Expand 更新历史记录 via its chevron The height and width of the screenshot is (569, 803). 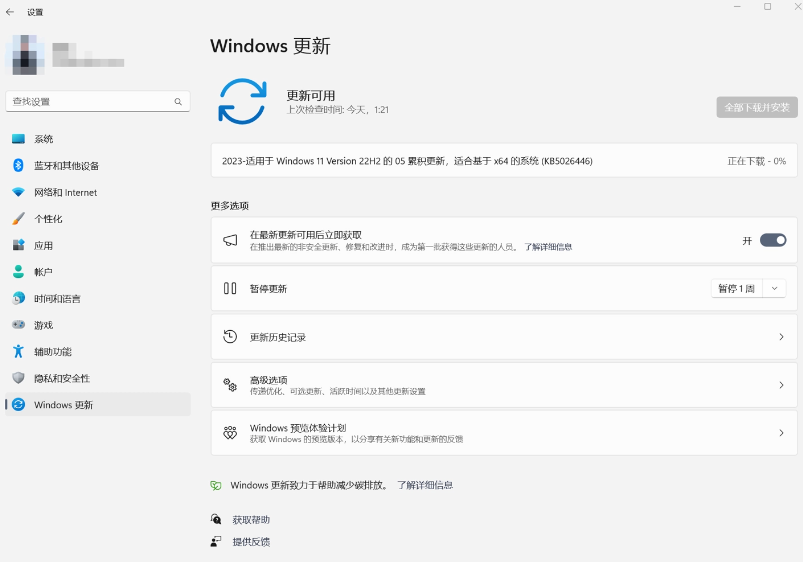[781, 336]
